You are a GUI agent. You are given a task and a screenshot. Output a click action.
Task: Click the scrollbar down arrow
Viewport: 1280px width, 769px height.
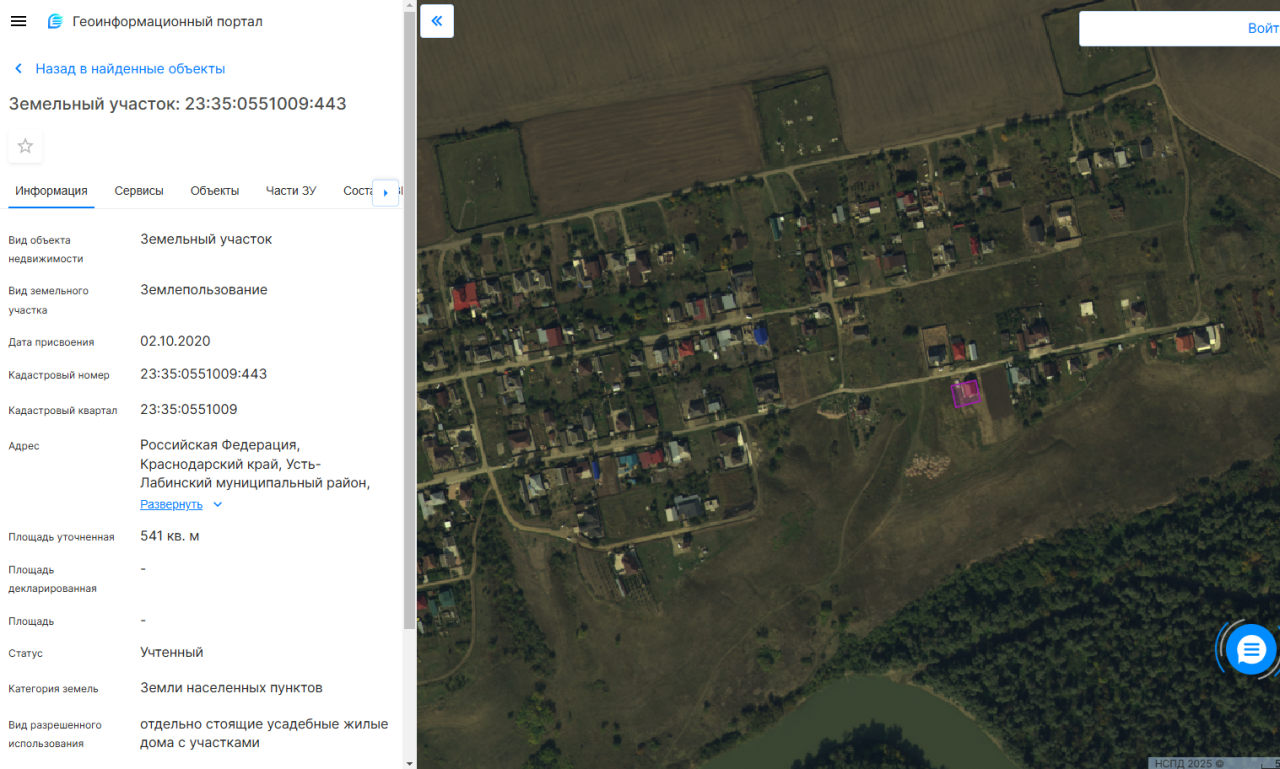pos(409,762)
